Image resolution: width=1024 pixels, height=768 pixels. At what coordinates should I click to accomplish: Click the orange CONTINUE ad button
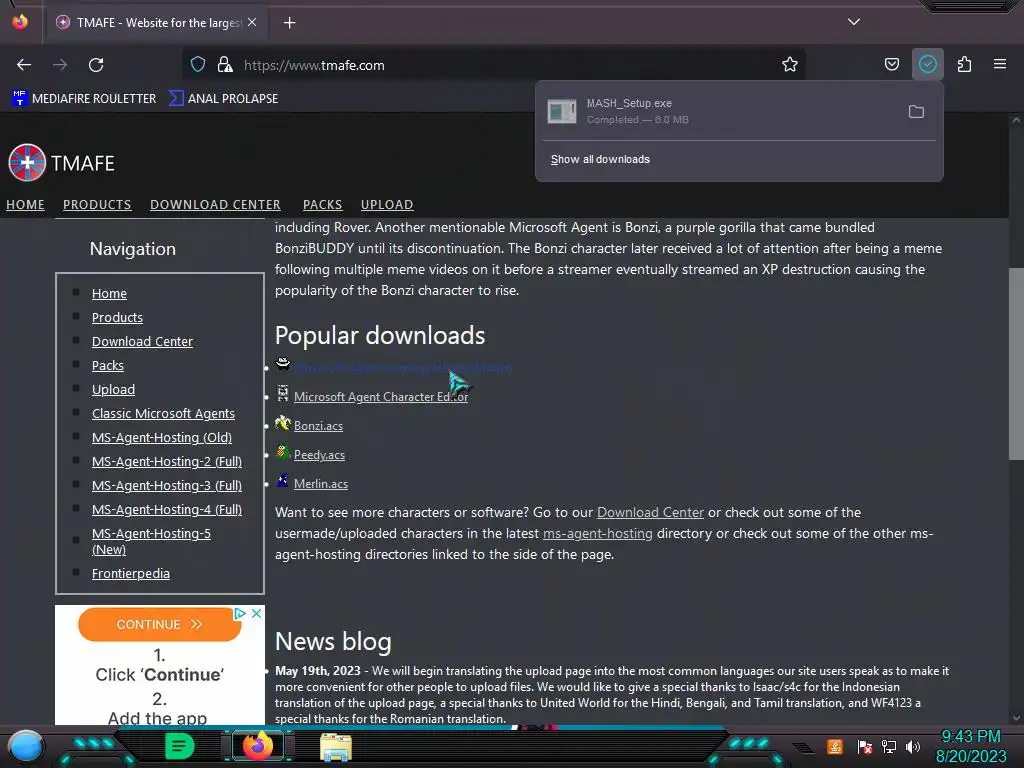tap(159, 624)
